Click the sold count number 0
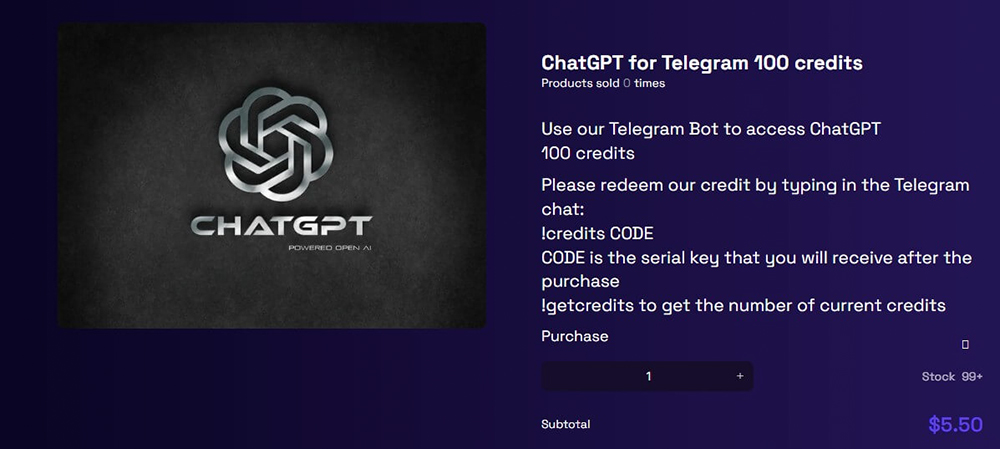 627,83
